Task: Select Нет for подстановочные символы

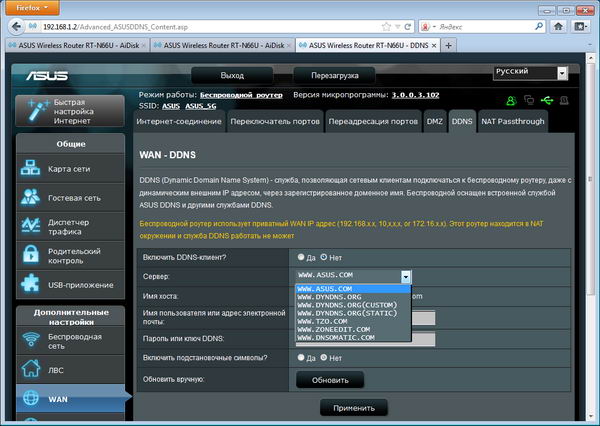Action: (x=324, y=357)
